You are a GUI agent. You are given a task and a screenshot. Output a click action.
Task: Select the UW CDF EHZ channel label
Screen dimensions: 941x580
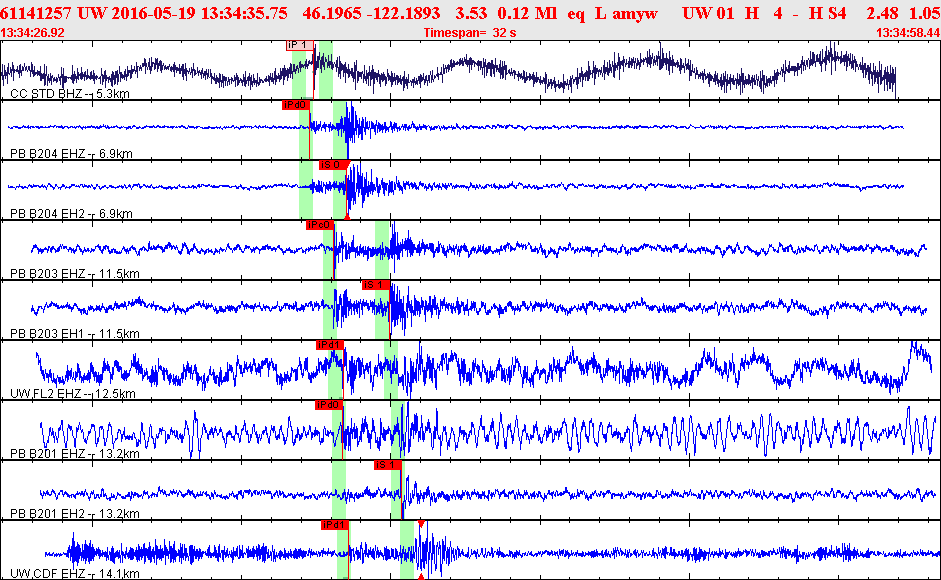click(74, 574)
